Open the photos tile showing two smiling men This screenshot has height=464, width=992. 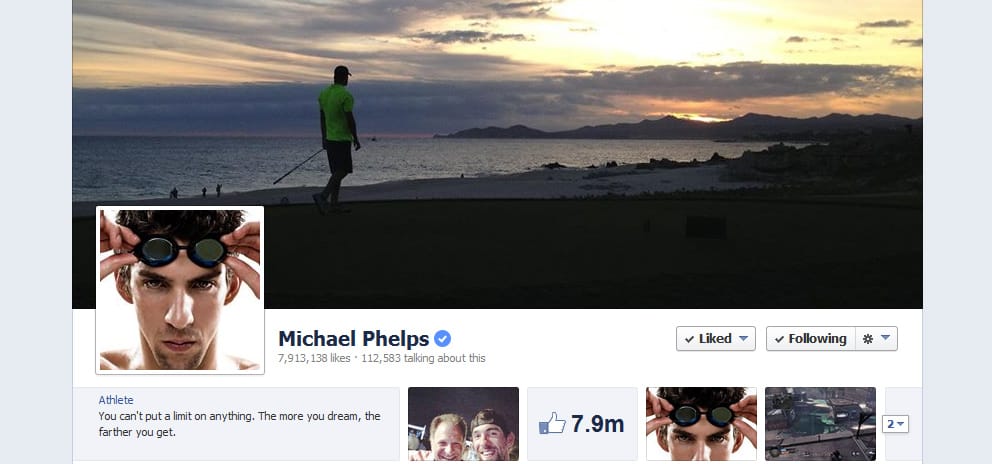(463, 423)
